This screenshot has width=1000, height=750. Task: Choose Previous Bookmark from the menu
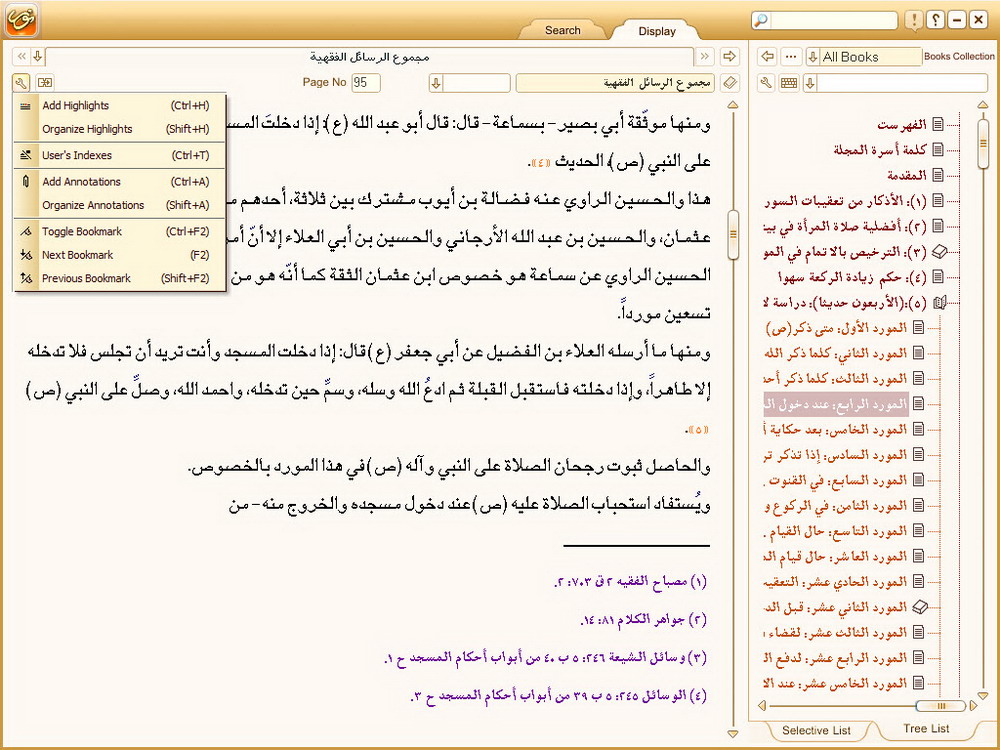point(120,278)
